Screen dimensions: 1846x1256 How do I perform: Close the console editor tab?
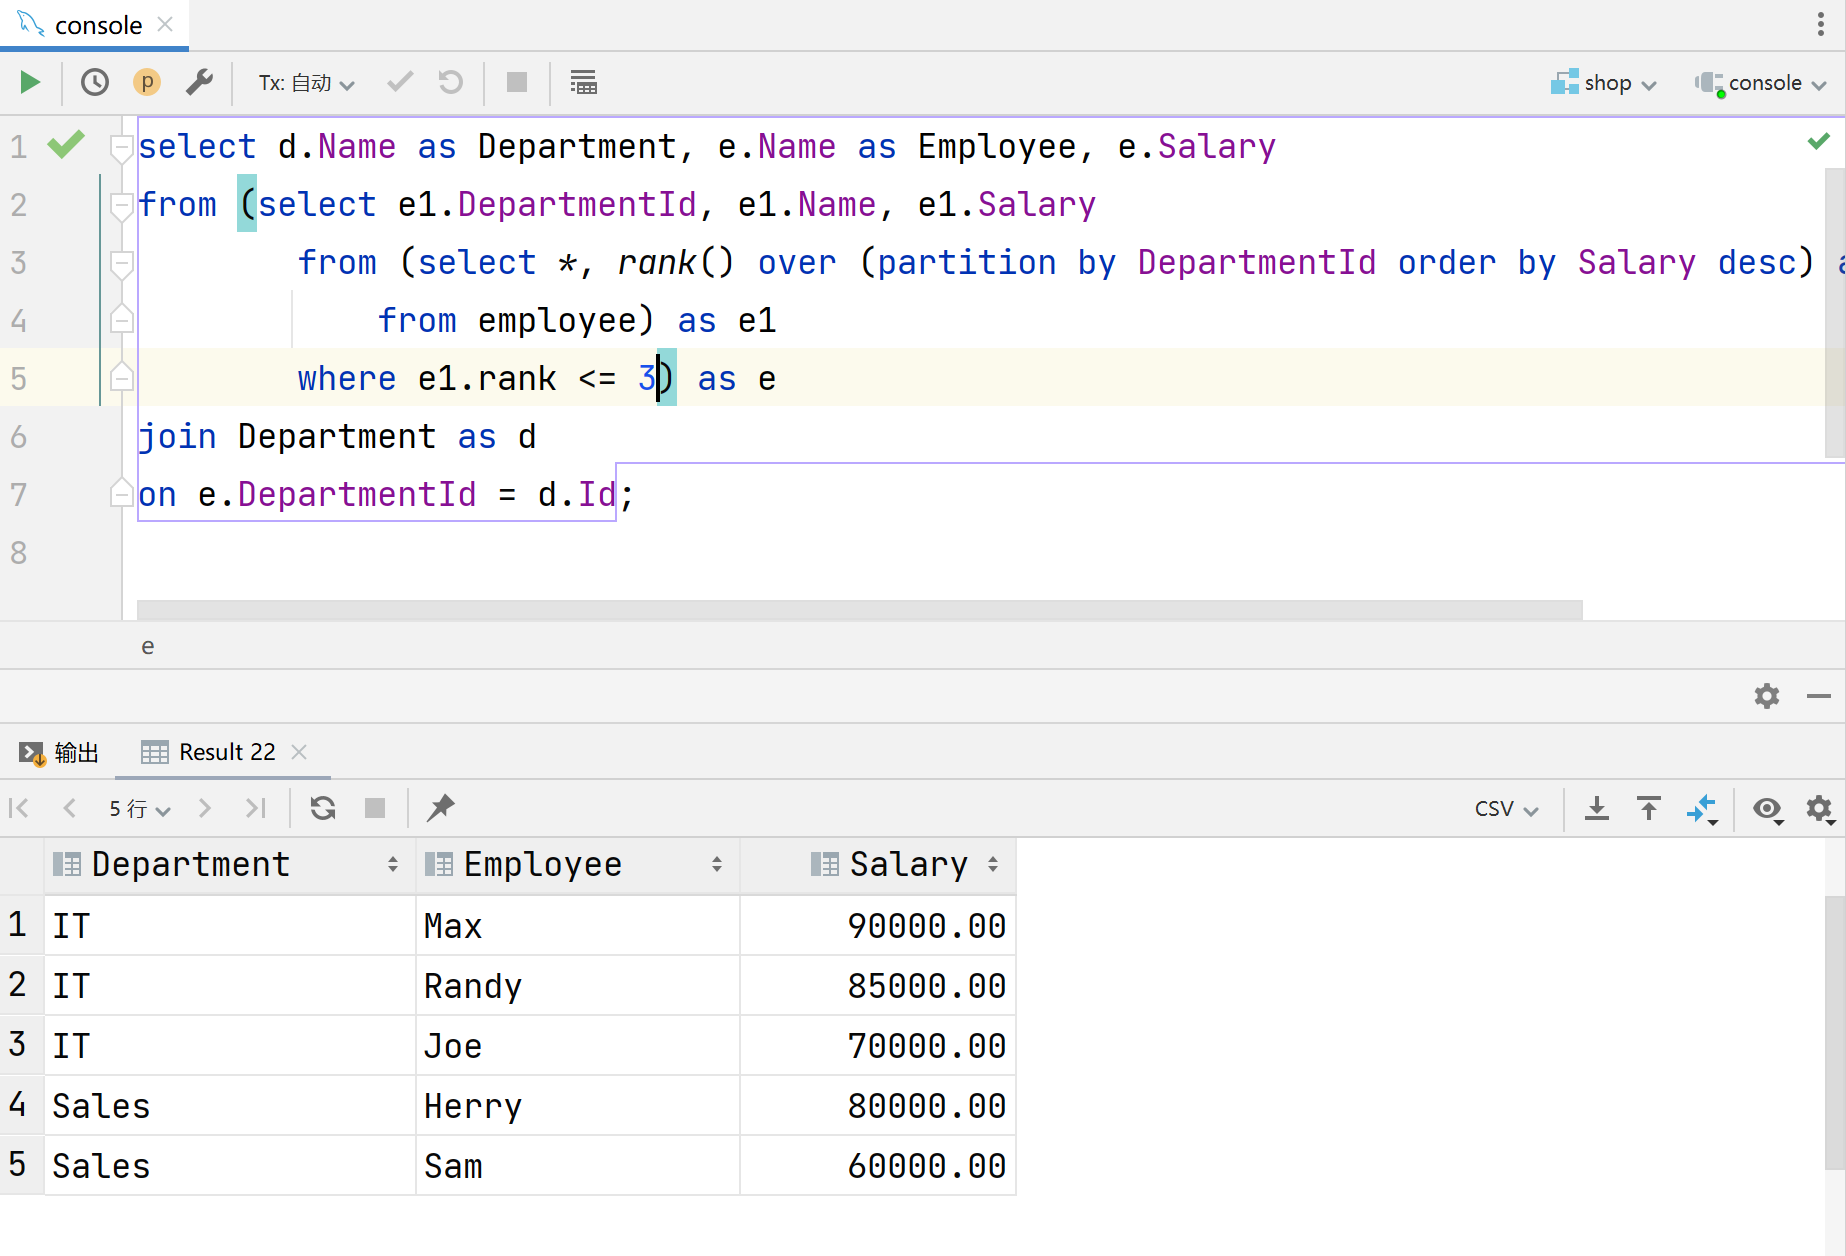[166, 24]
